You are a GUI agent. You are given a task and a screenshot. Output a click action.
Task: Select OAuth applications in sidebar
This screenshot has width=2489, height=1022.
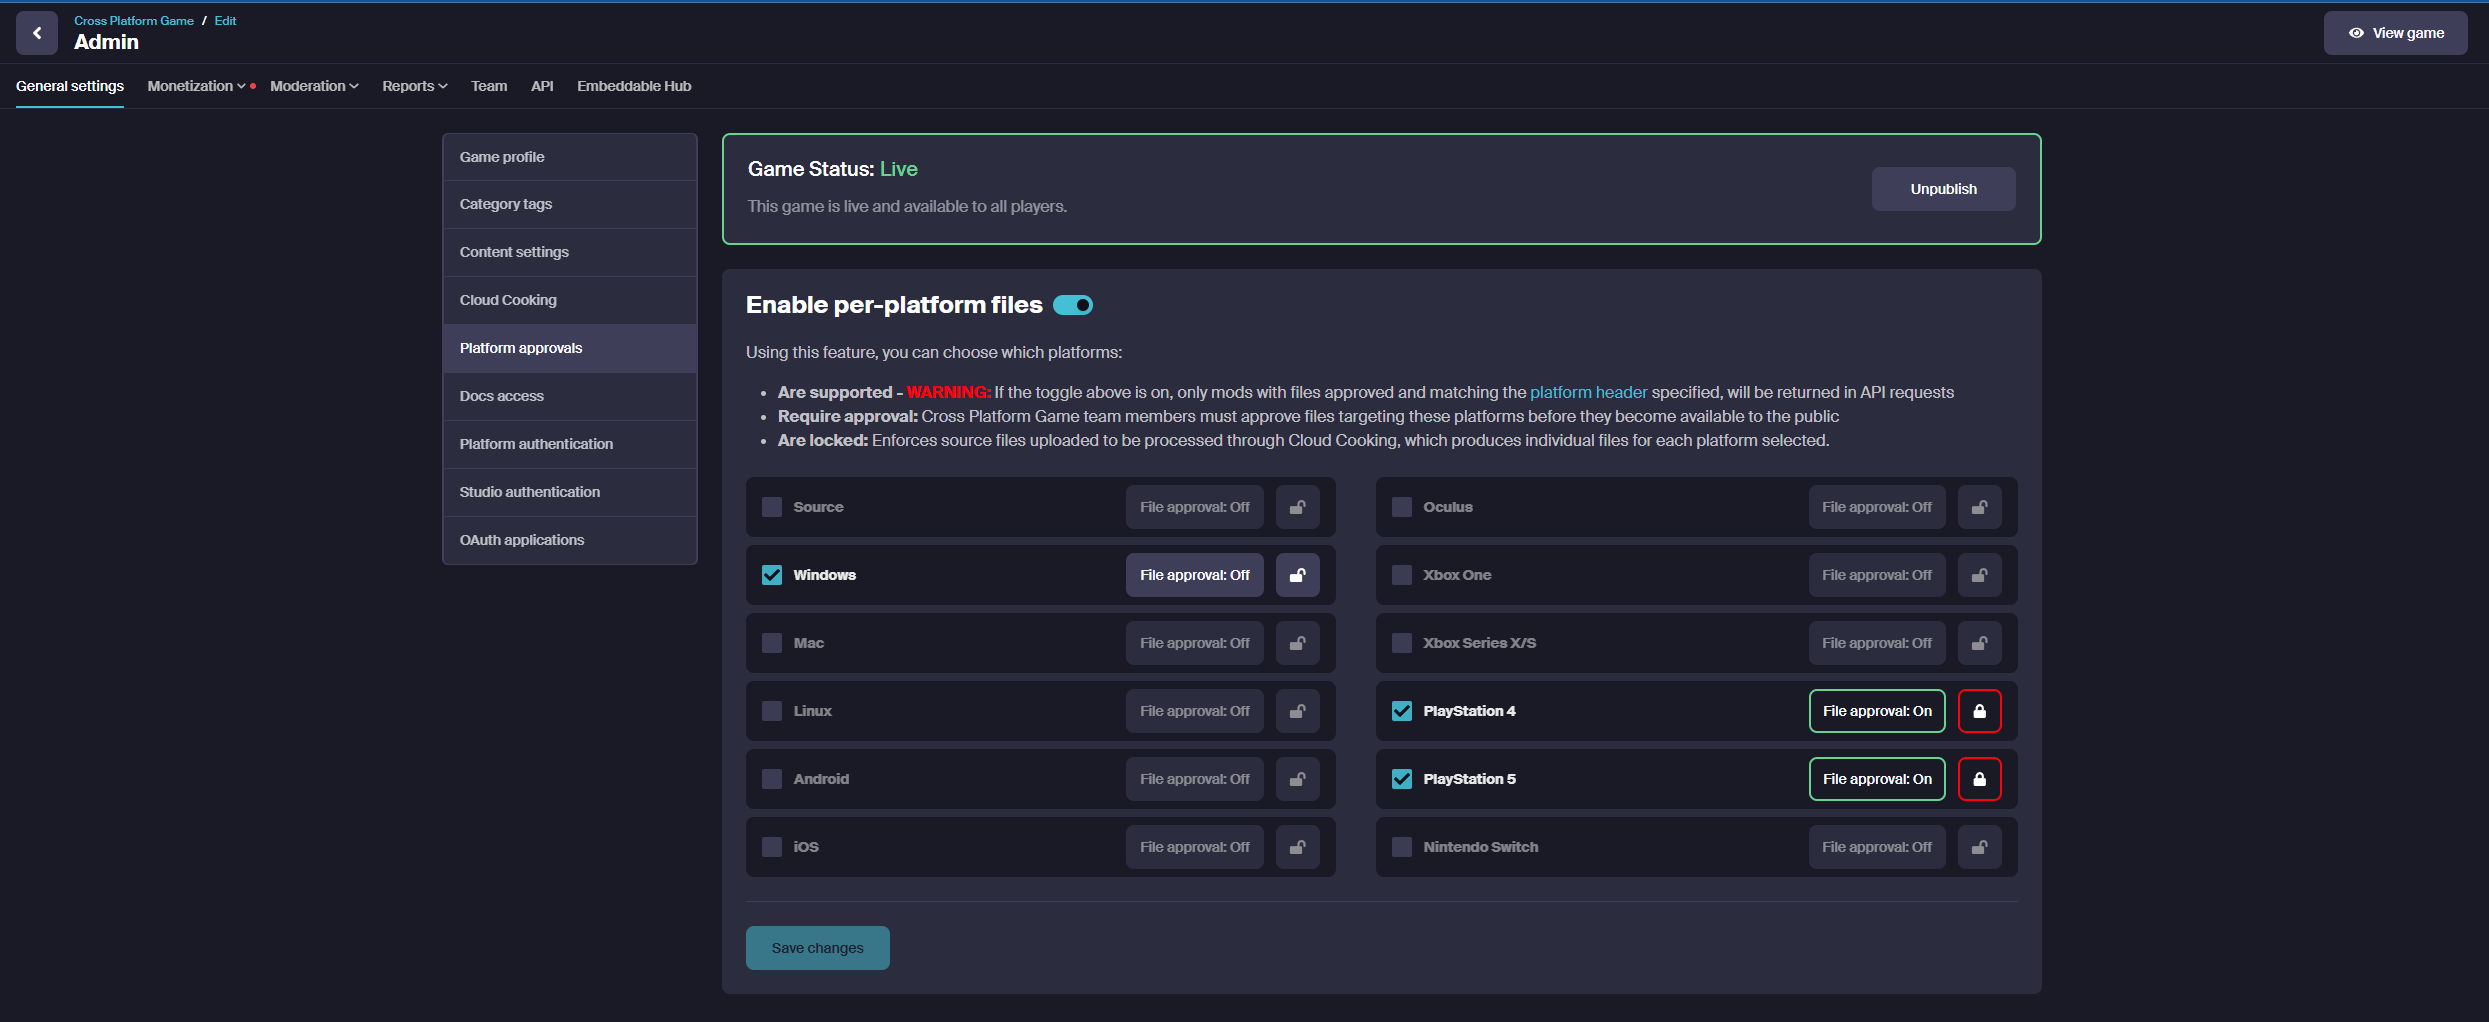(570, 540)
